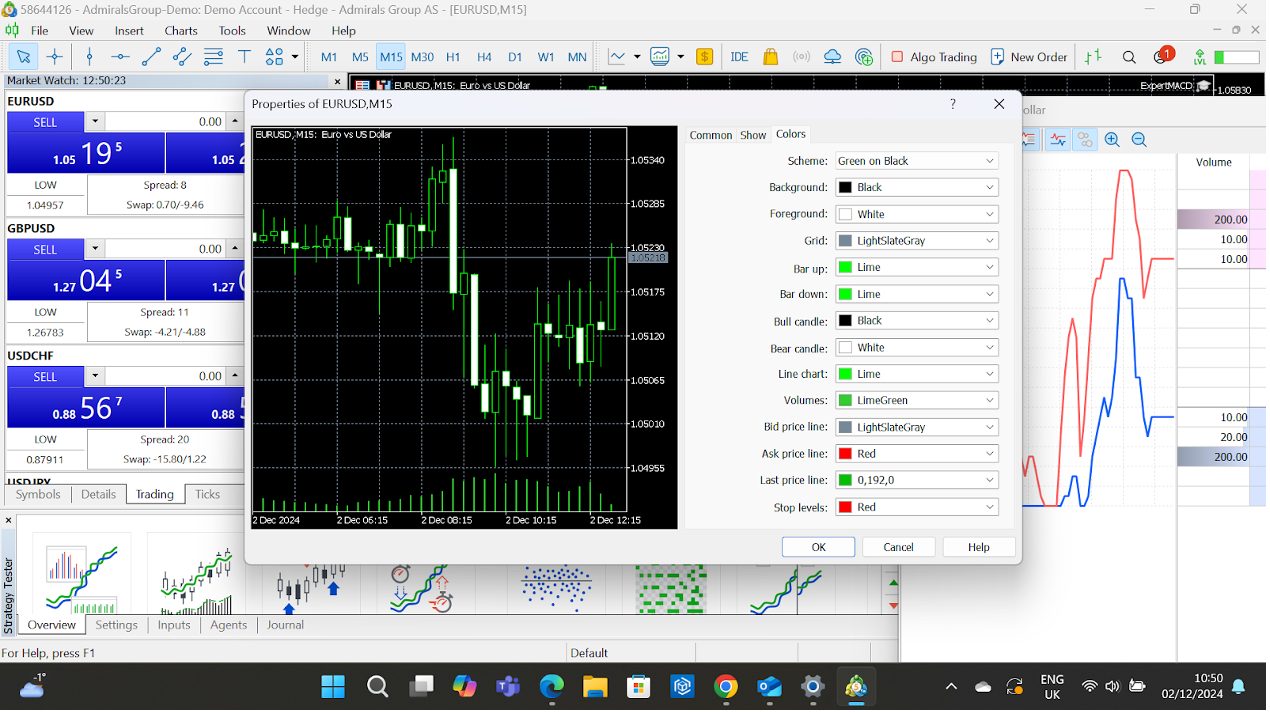Viewport: 1270px width, 712px height.
Task: Open the shapes and objects tool
Action: click(x=276, y=57)
